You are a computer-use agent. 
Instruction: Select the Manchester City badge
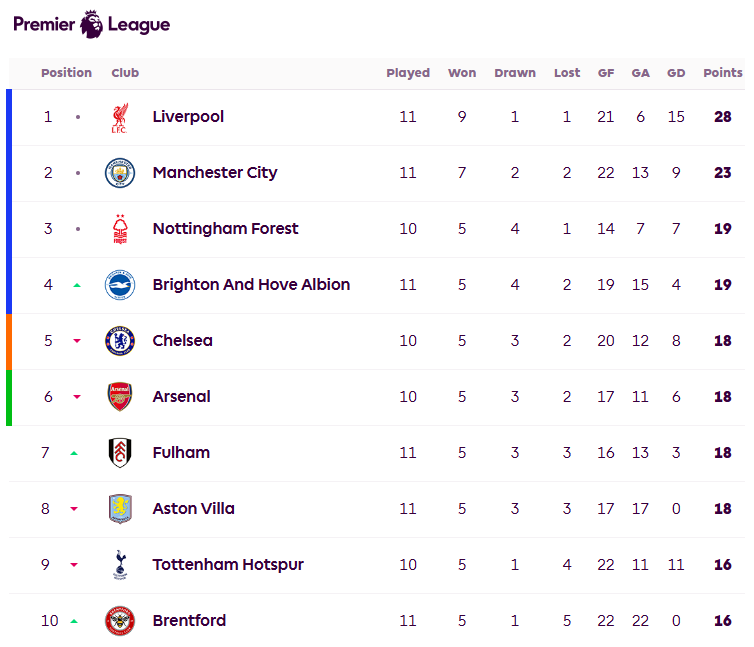pyautogui.click(x=120, y=173)
